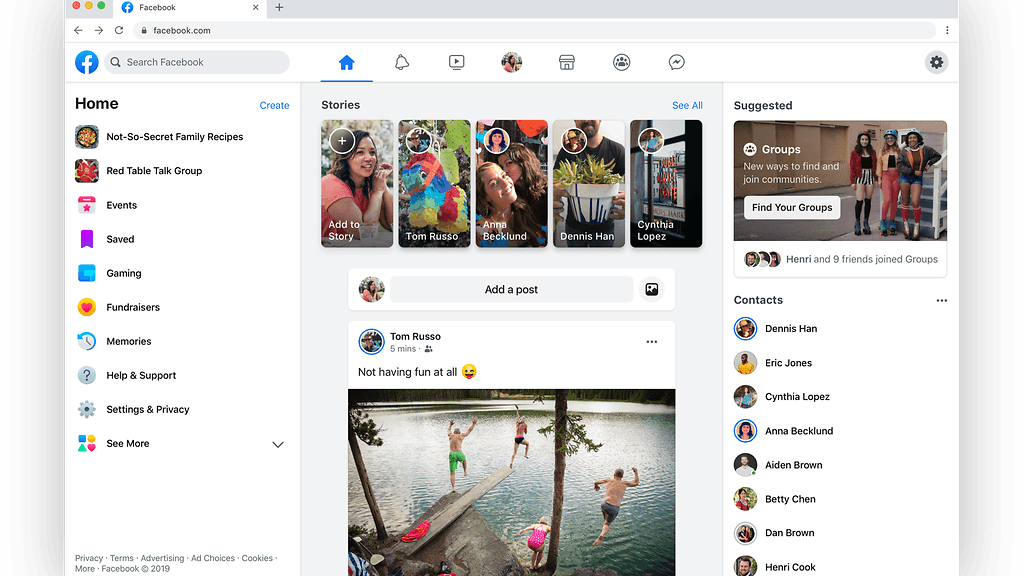Open Settings & Privacy in the sidebar

tap(147, 409)
